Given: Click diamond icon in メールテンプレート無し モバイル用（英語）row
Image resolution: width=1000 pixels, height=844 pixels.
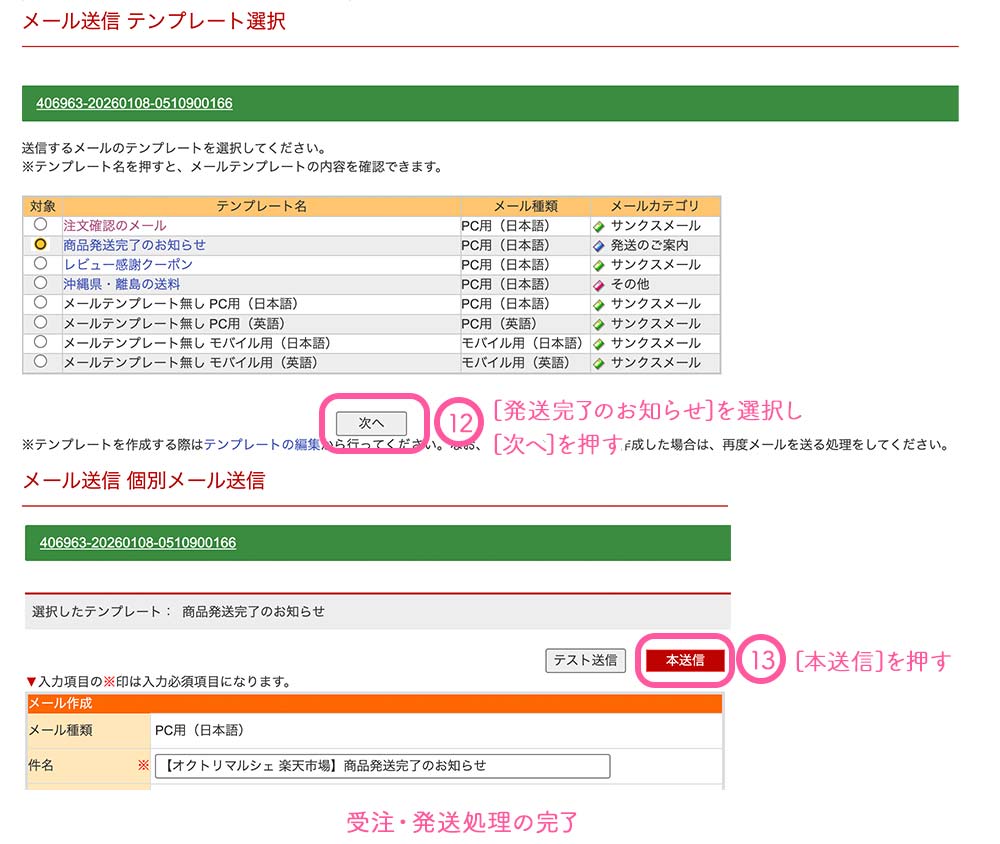Looking at the screenshot, I should coord(599,363).
